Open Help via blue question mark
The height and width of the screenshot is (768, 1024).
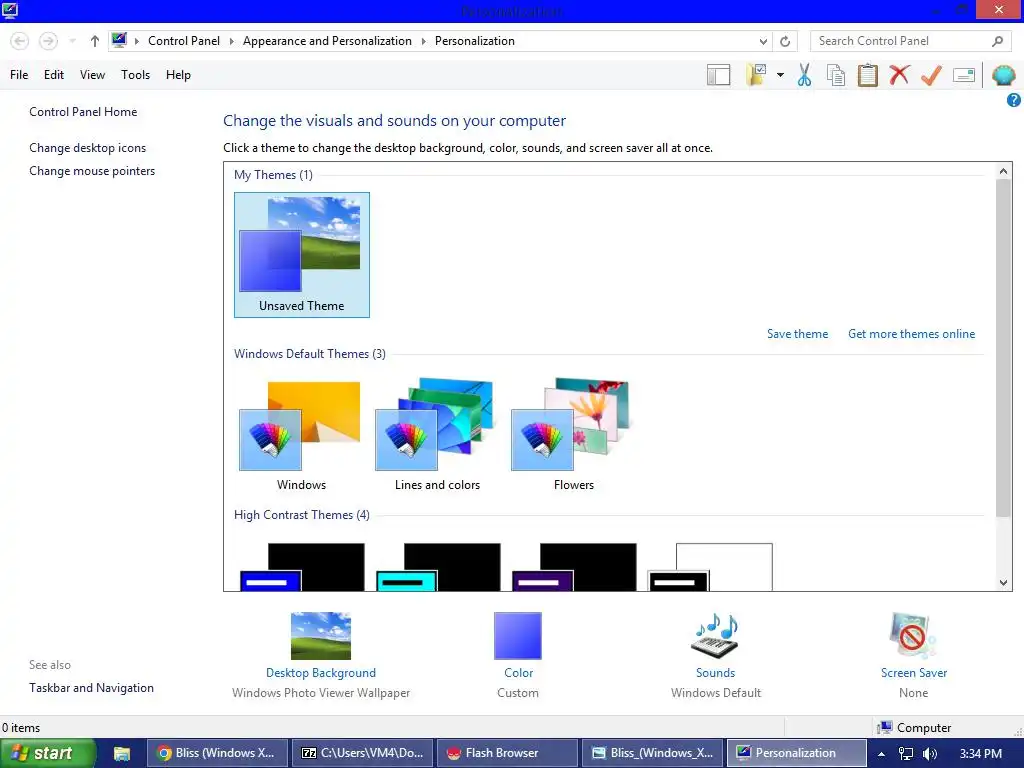[x=1014, y=100]
